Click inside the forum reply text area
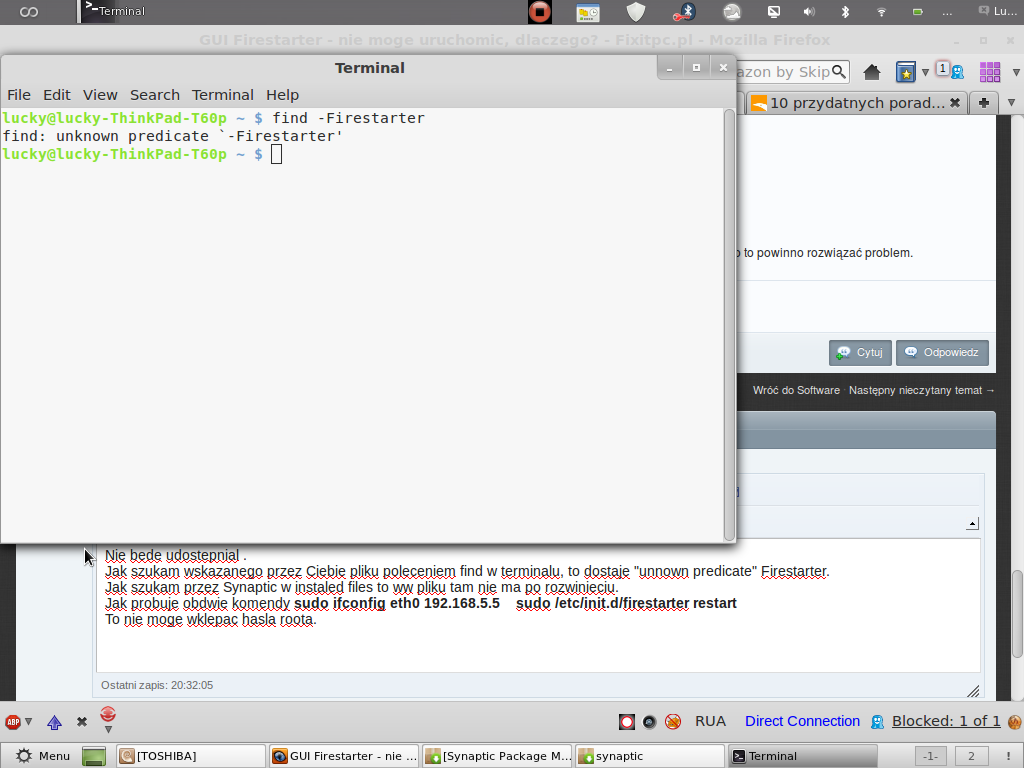This screenshot has width=1024, height=768. click(x=538, y=605)
